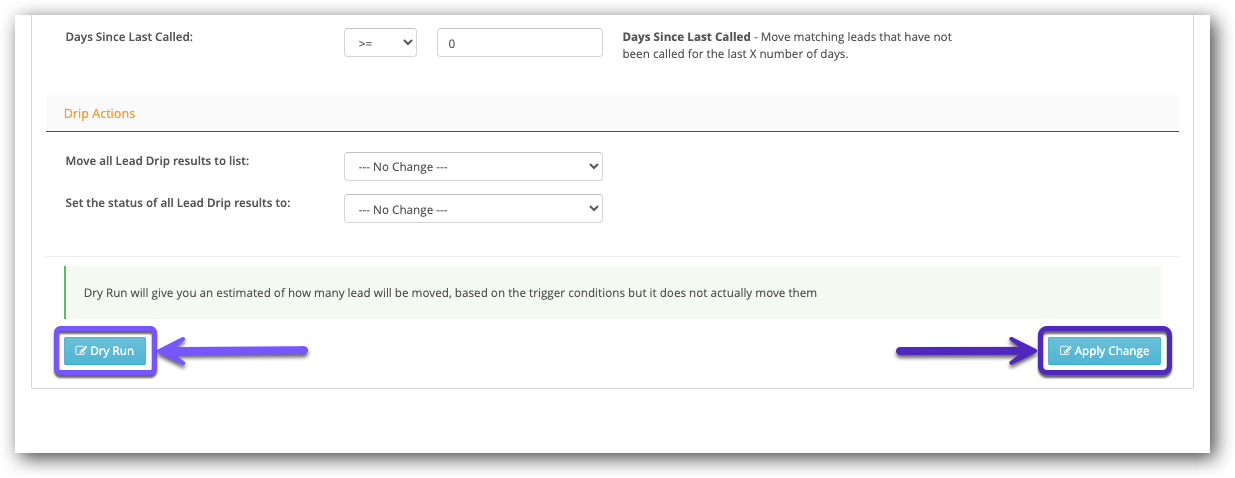
Task: Click the Set the status label text
Action: click(178, 203)
